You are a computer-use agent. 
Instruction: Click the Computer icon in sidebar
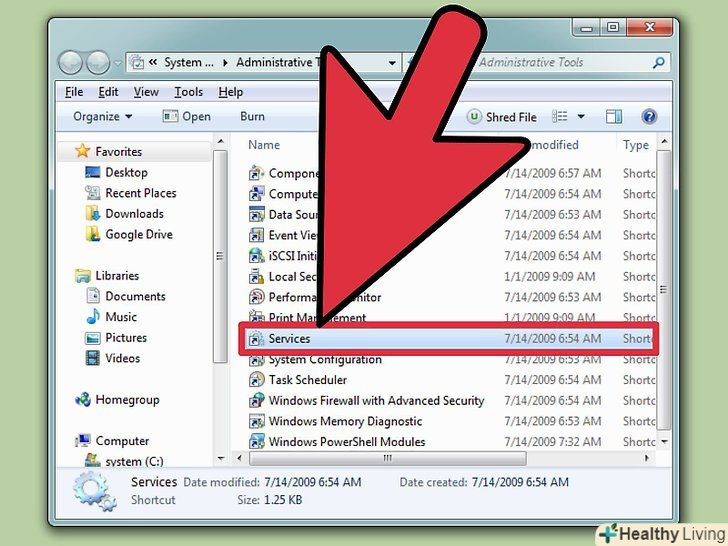83,441
